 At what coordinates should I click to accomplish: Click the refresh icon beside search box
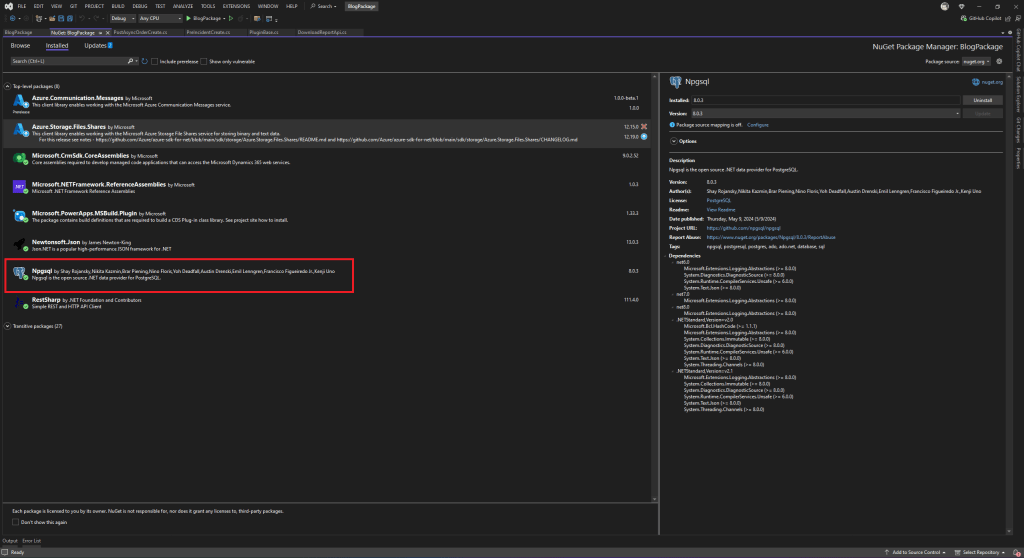(145, 61)
